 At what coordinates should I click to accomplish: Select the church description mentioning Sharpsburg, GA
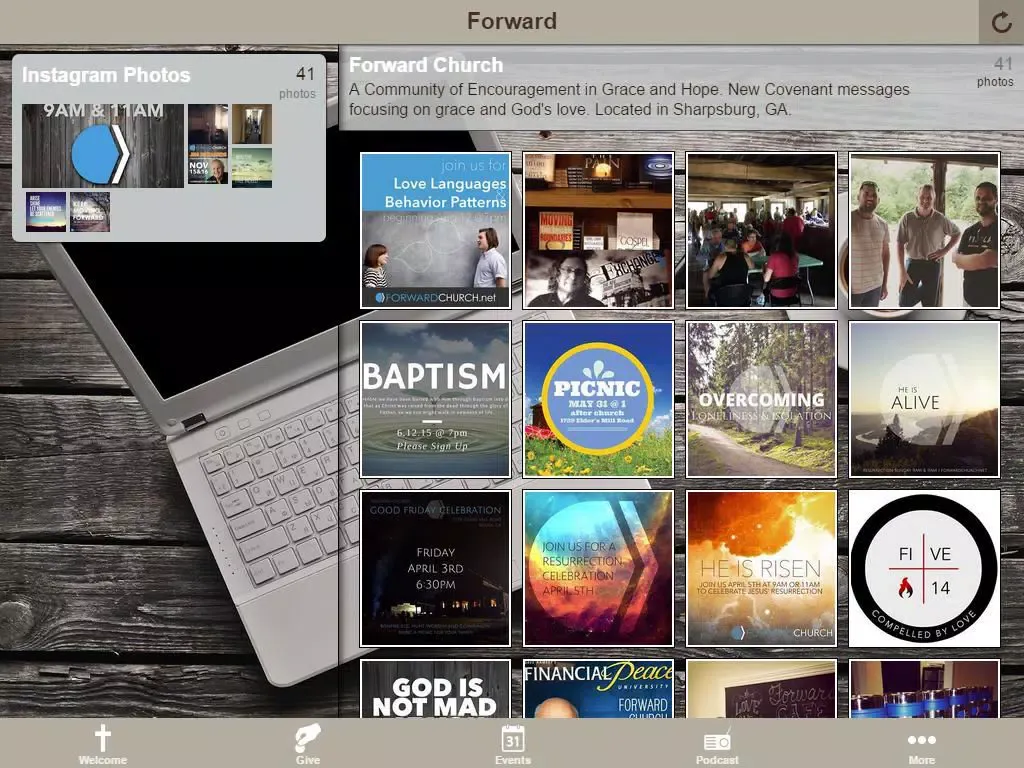(x=629, y=99)
